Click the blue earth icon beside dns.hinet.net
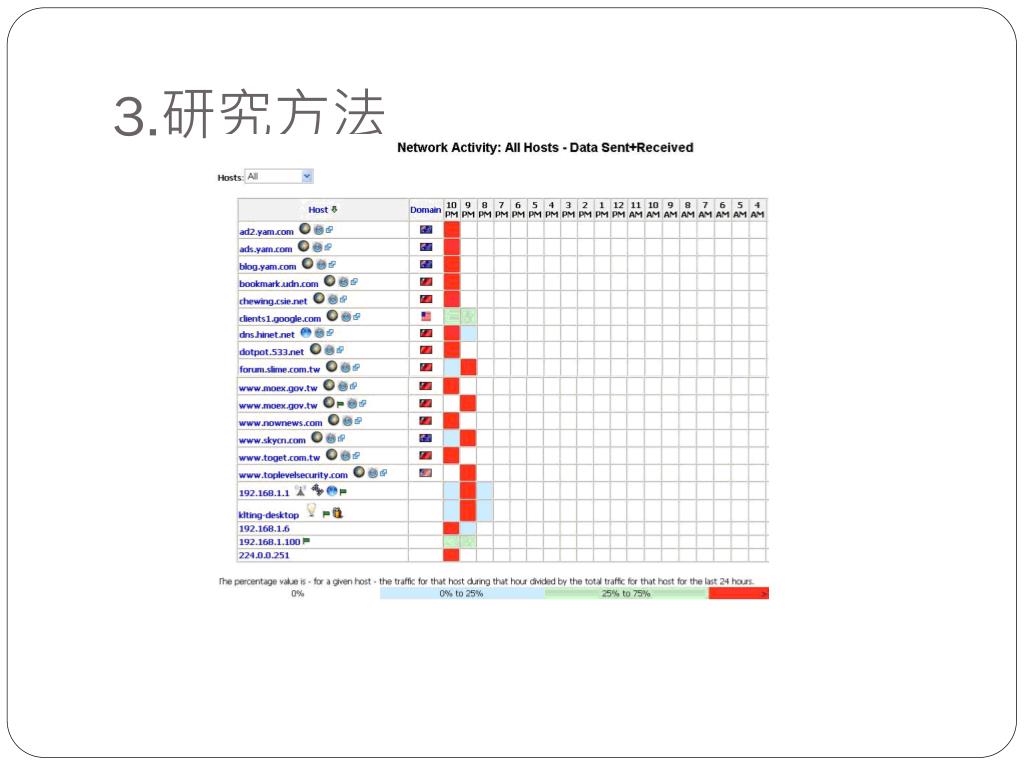Image resolution: width=1024 pixels, height=768 pixels. coord(306,332)
